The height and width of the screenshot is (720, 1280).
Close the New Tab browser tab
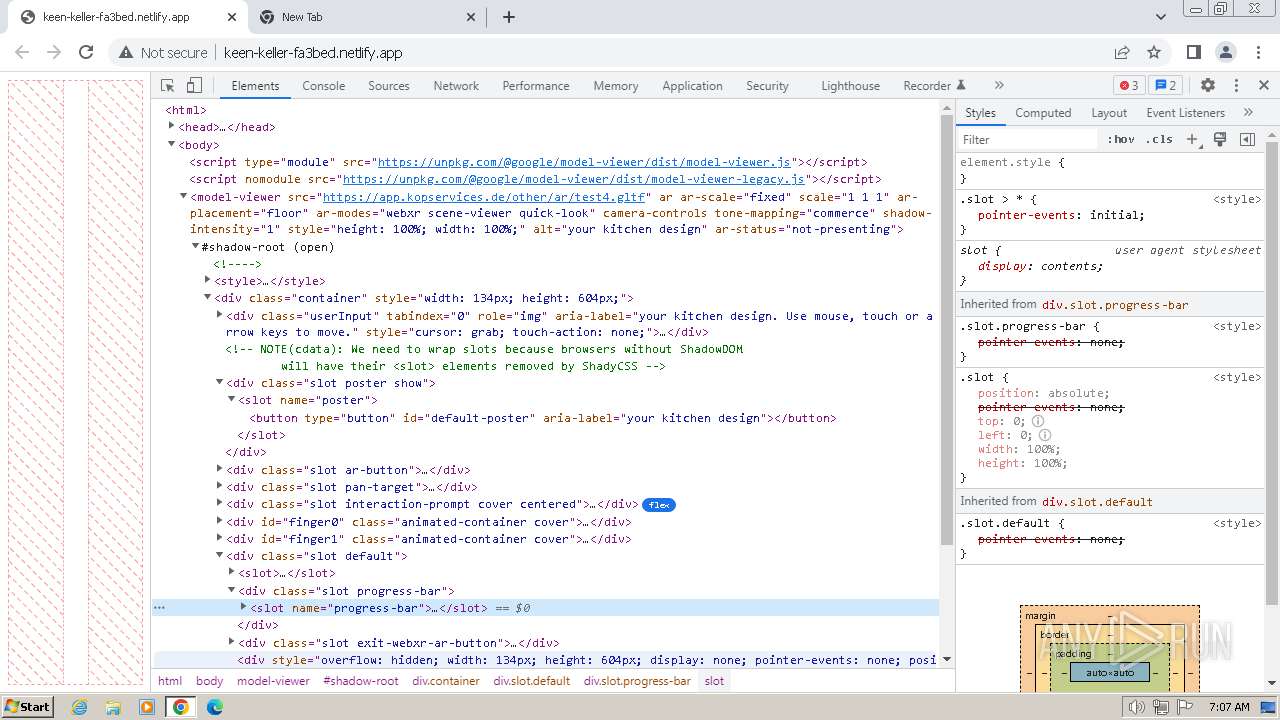click(472, 17)
